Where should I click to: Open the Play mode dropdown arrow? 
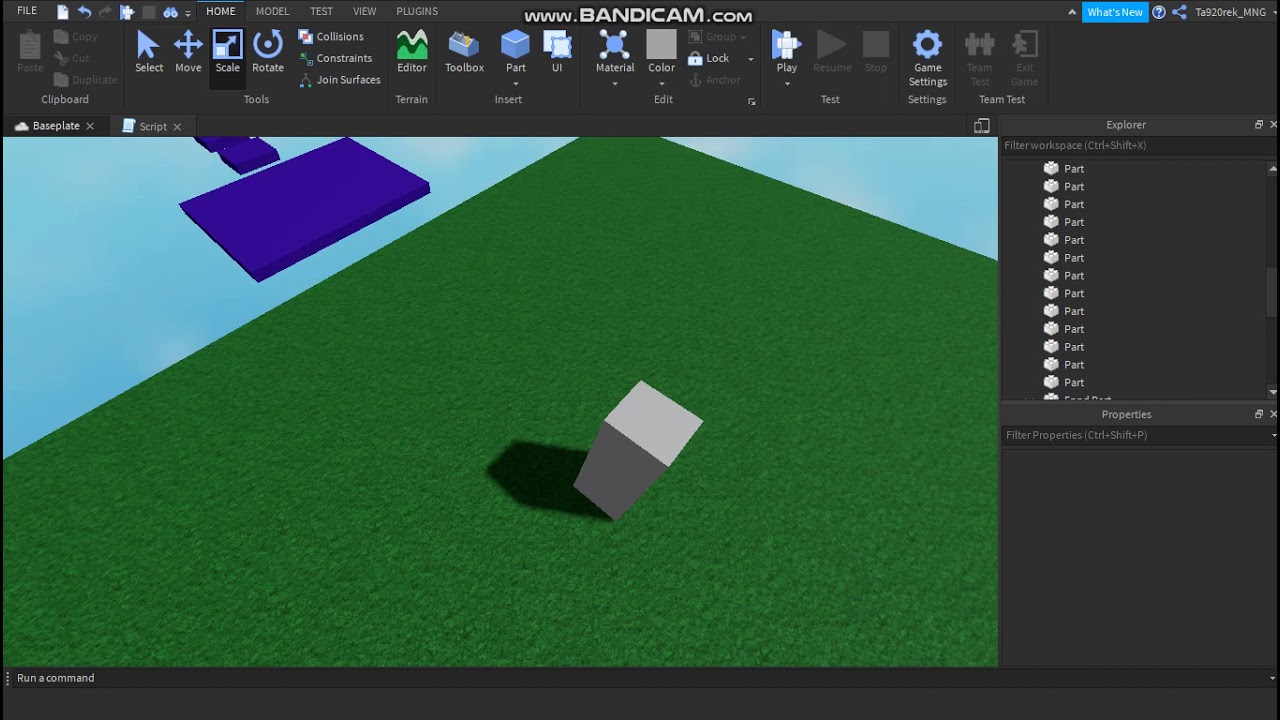(x=787, y=84)
